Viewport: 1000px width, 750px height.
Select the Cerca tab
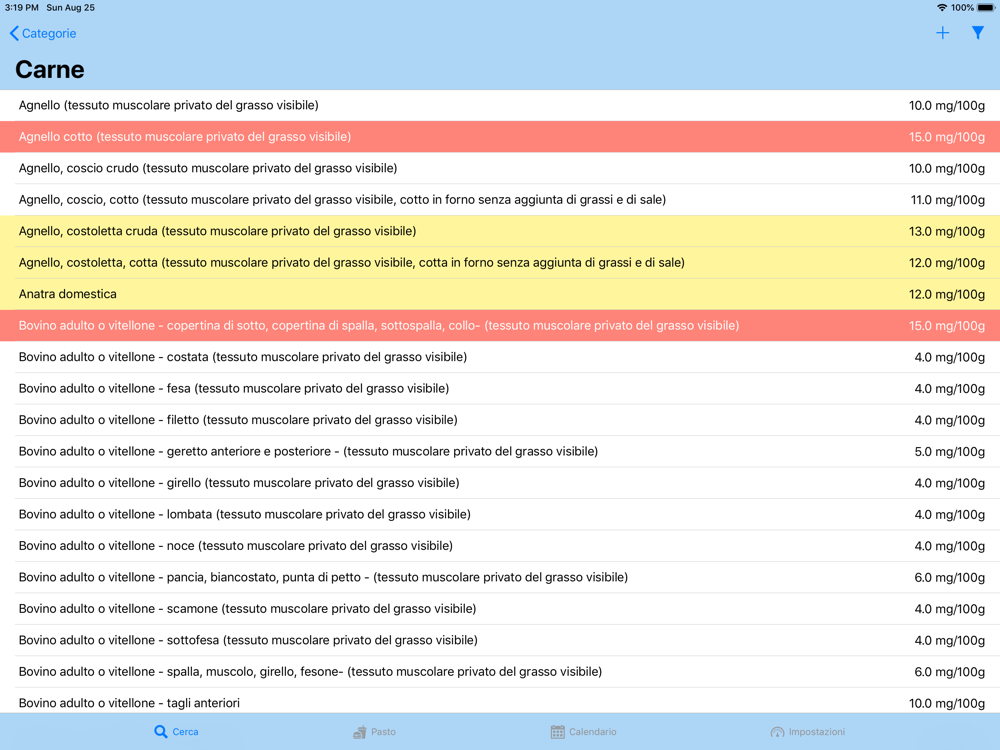(176, 732)
